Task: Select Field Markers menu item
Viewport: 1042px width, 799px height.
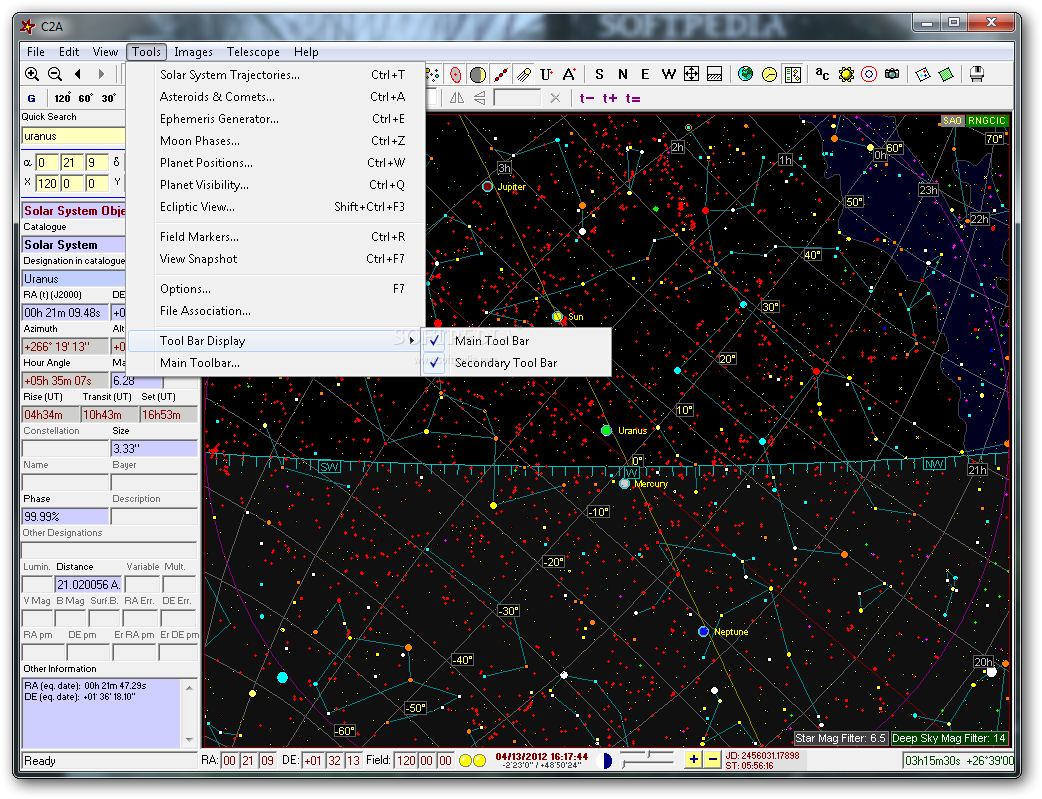Action: [275, 237]
